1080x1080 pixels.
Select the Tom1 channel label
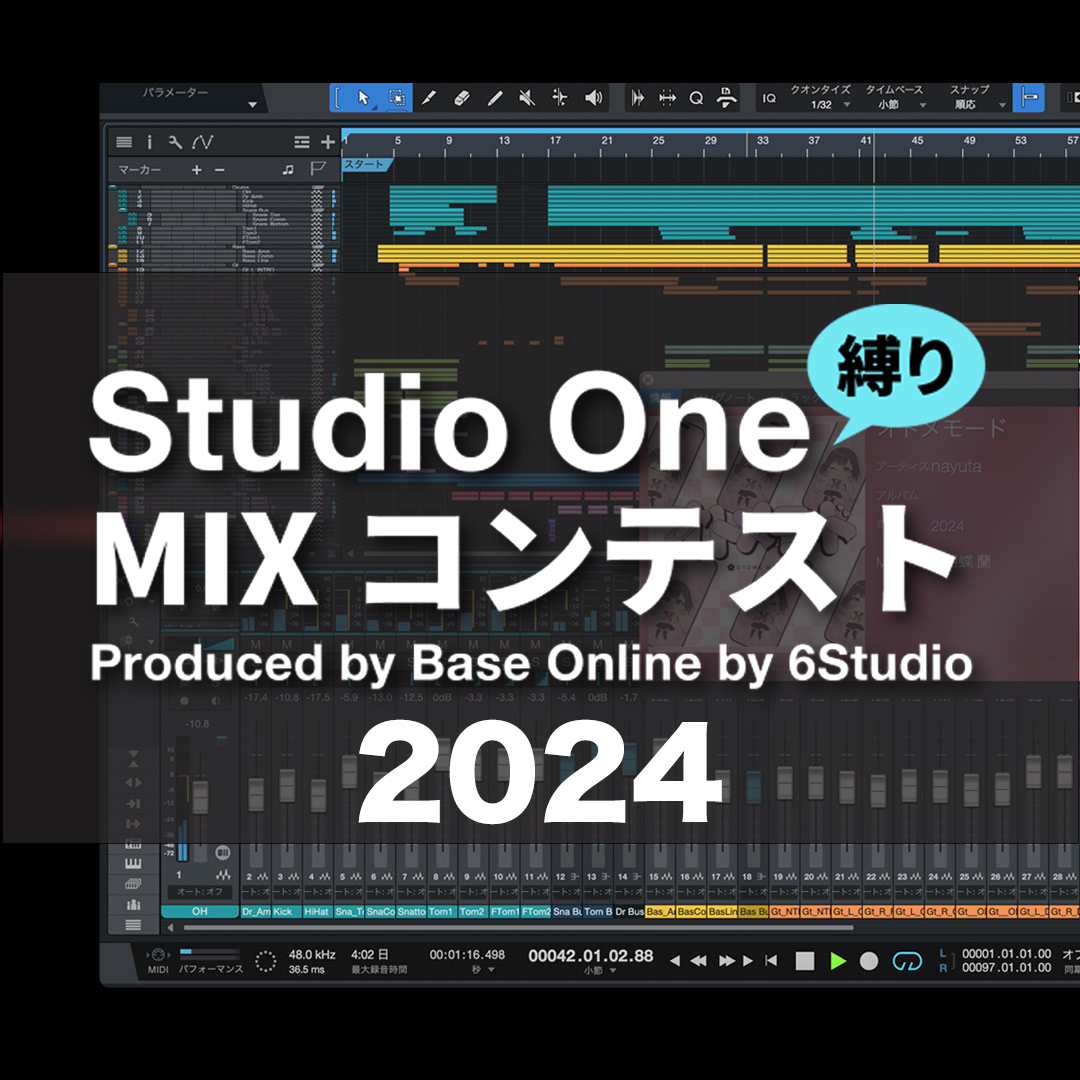tap(441, 911)
